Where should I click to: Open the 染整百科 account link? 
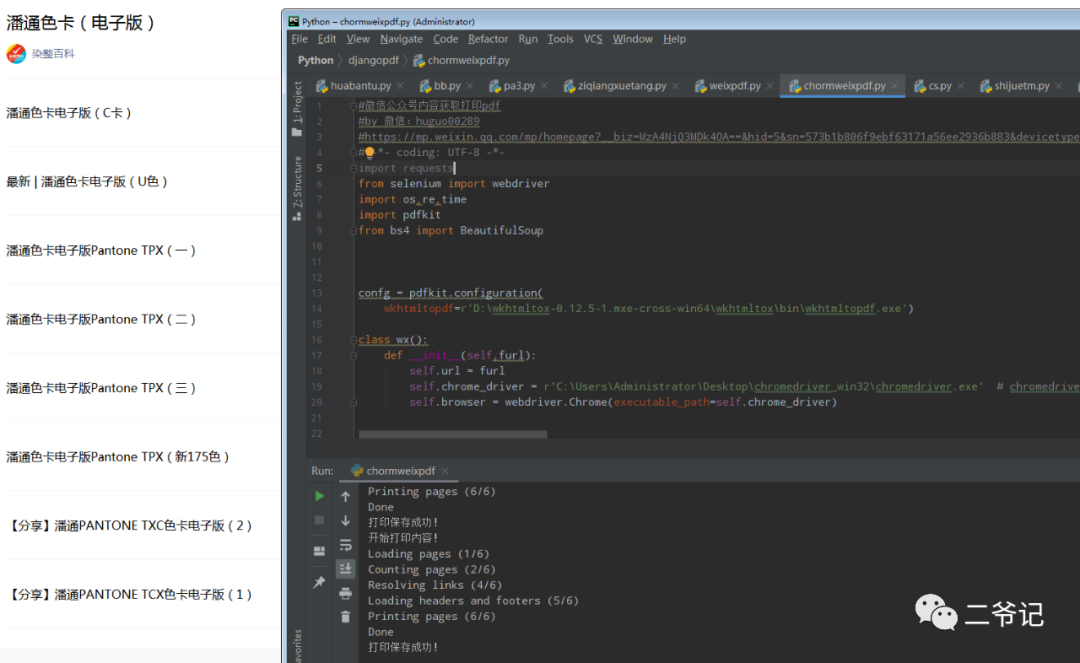click(53, 54)
